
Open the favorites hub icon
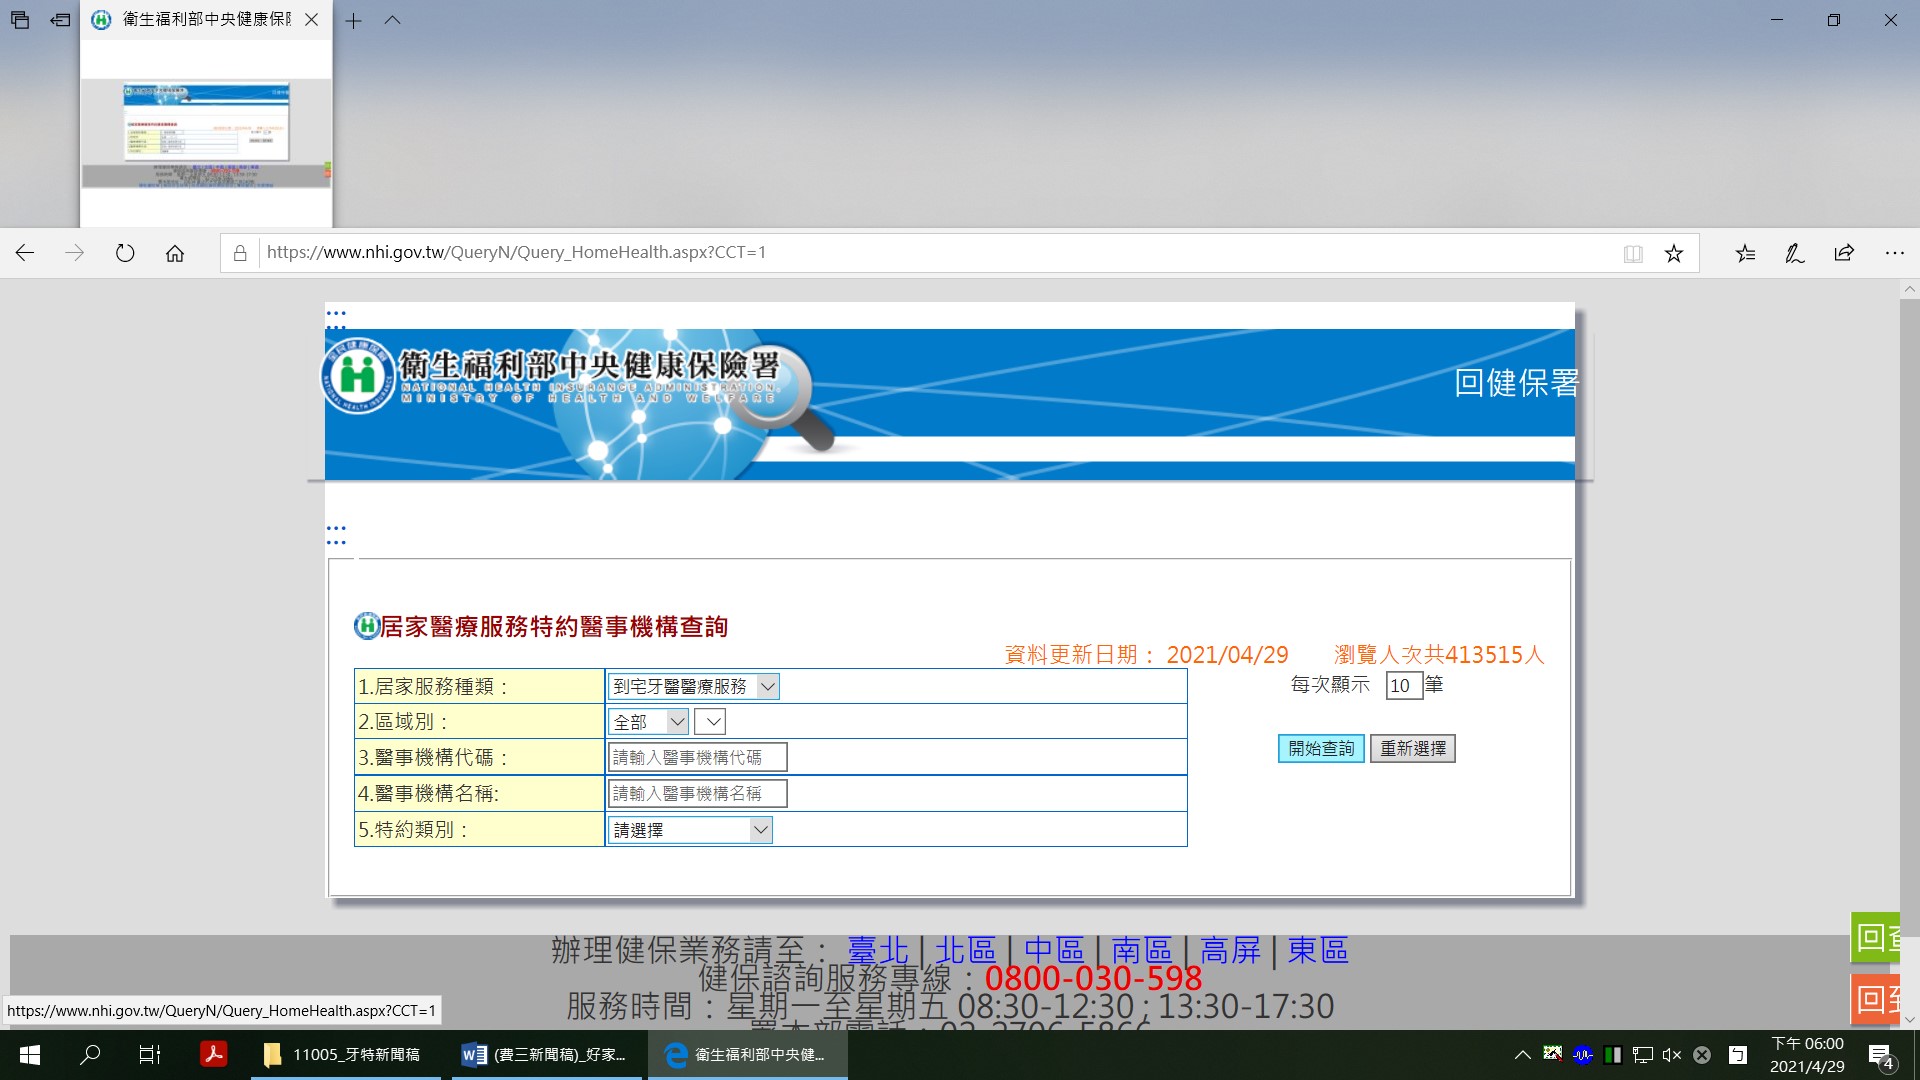(x=1745, y=253)
